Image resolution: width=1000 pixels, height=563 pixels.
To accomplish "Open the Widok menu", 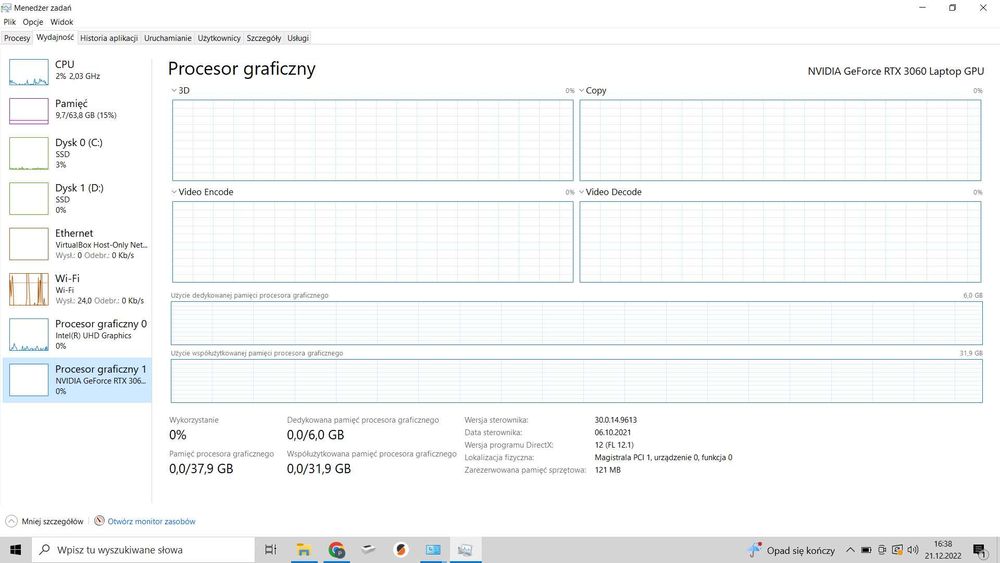I will pos(62,22).
